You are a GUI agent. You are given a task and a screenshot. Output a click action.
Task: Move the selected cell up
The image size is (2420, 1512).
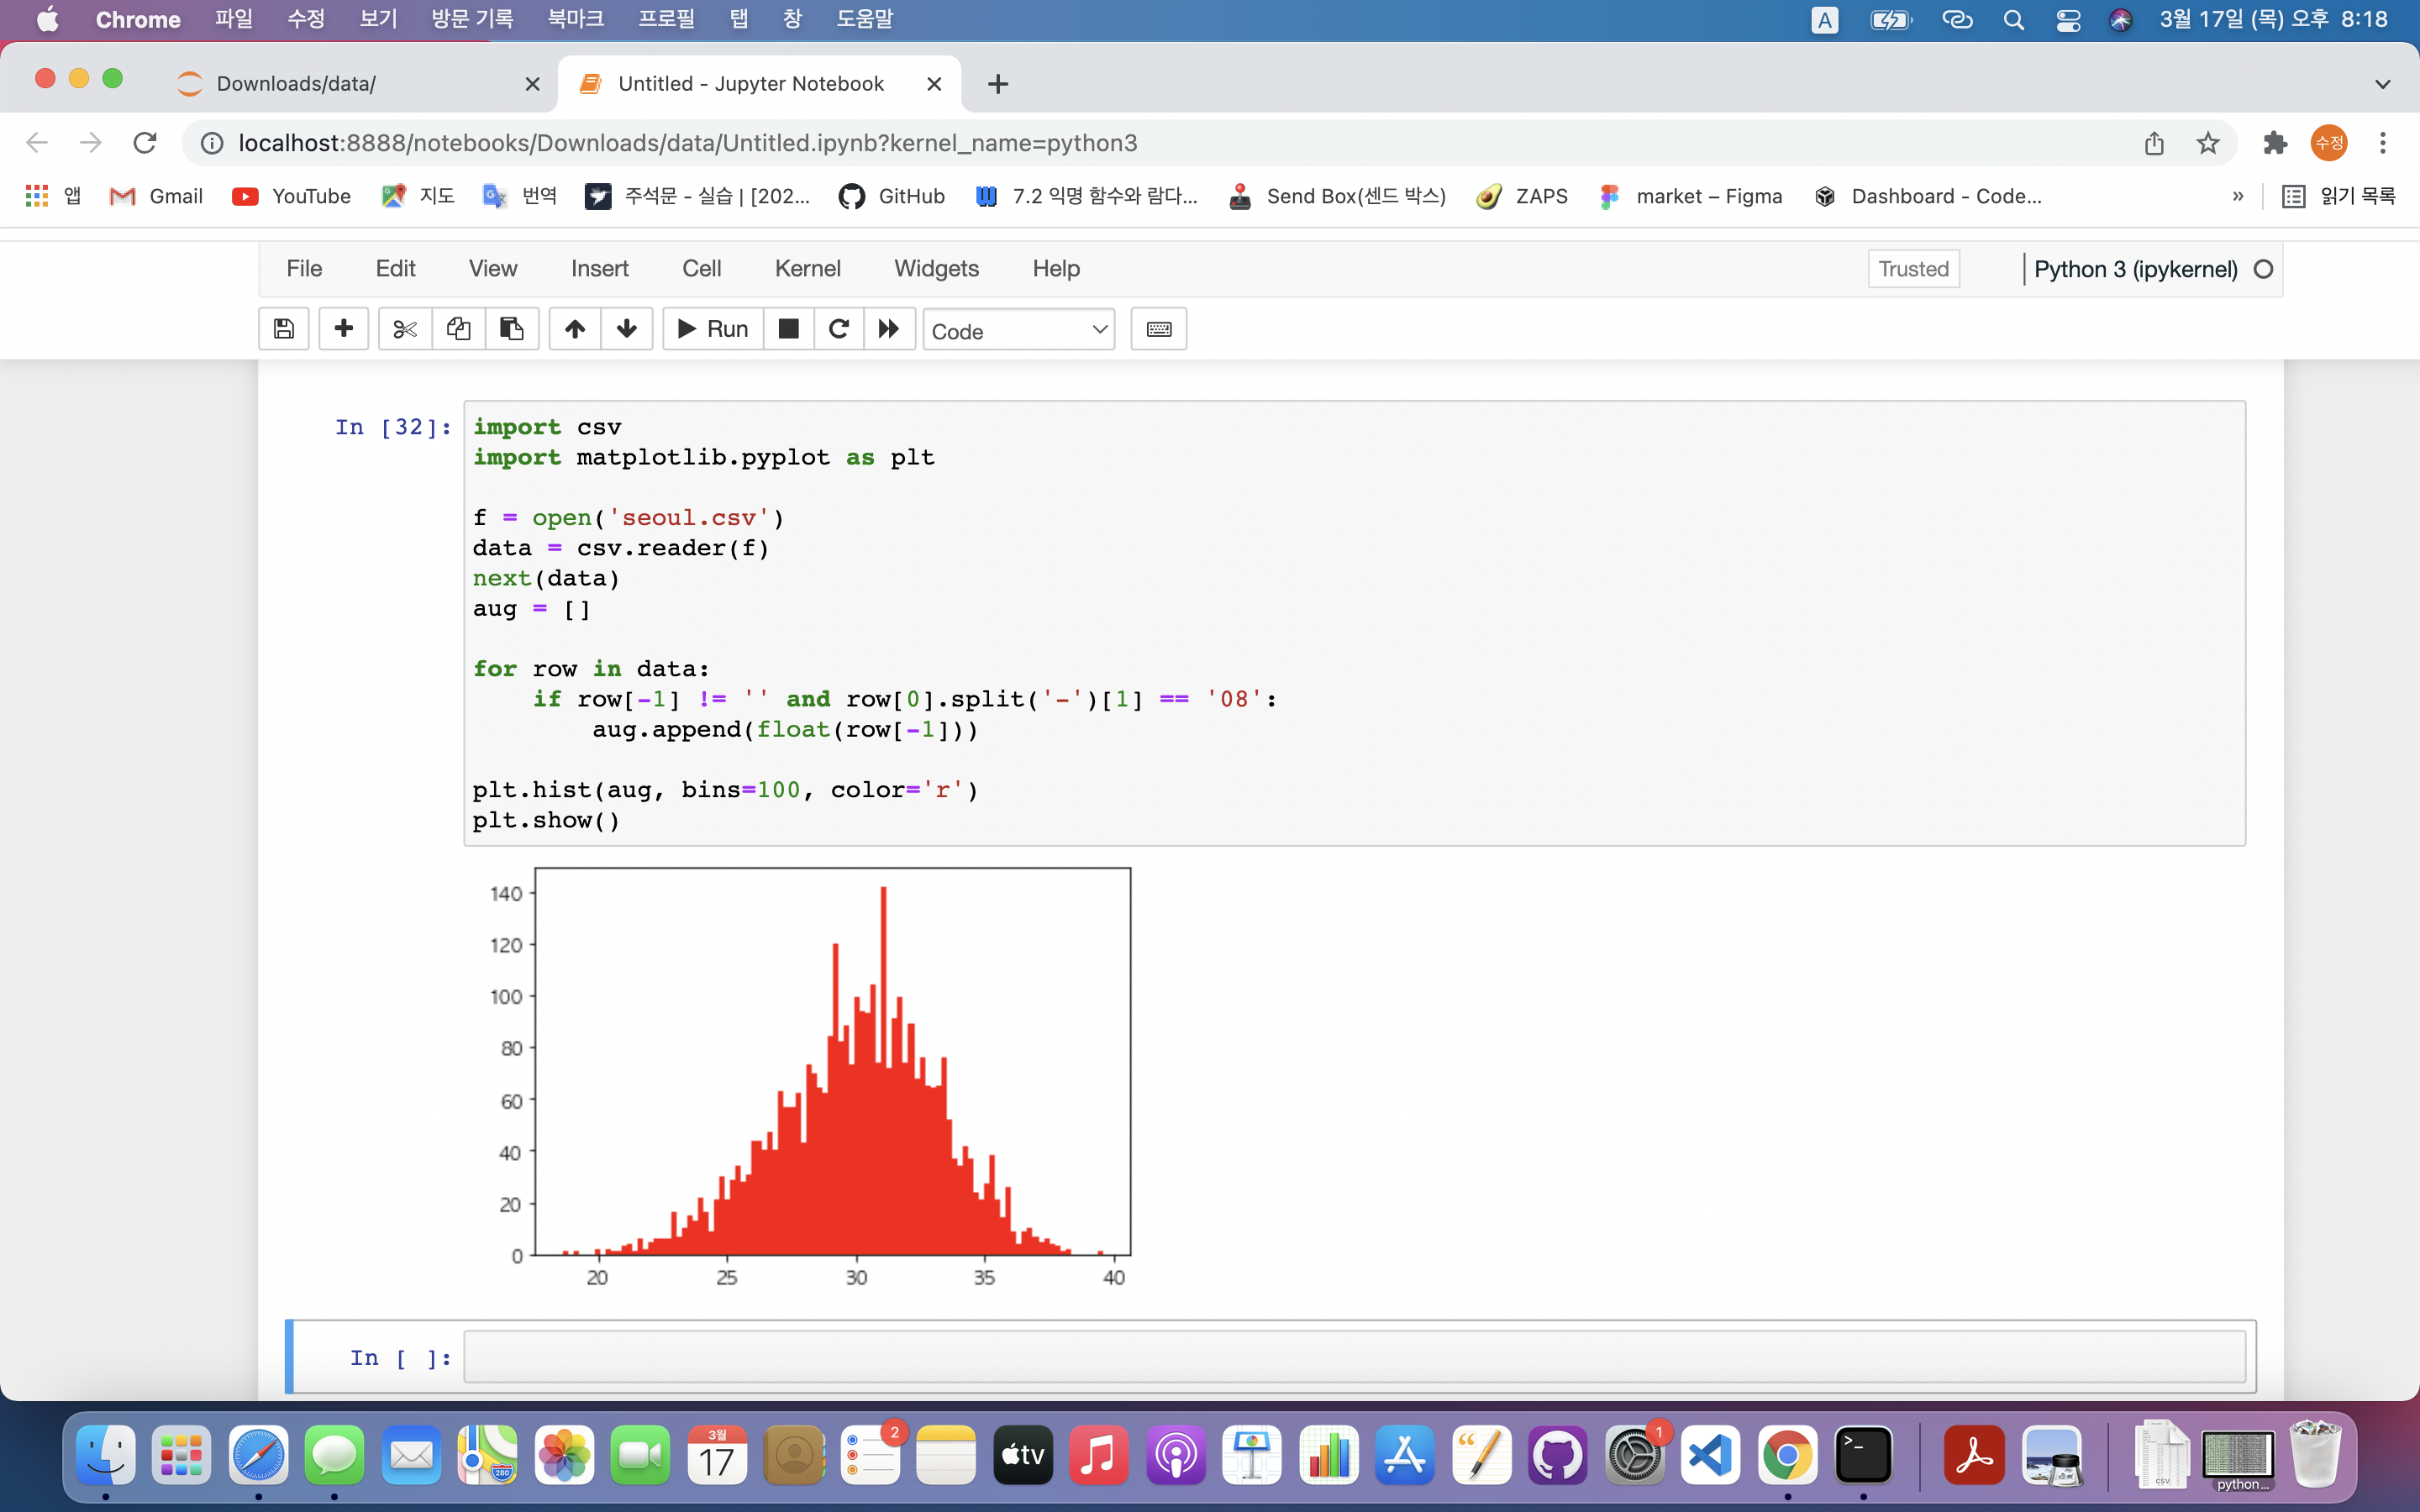tap(575, 329)
